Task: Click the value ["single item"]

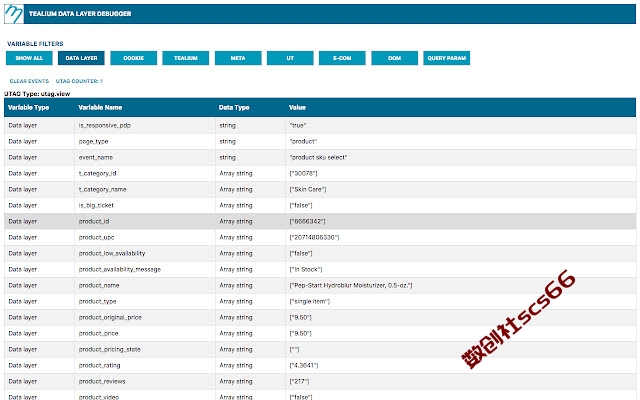Action: coord(309,301)
